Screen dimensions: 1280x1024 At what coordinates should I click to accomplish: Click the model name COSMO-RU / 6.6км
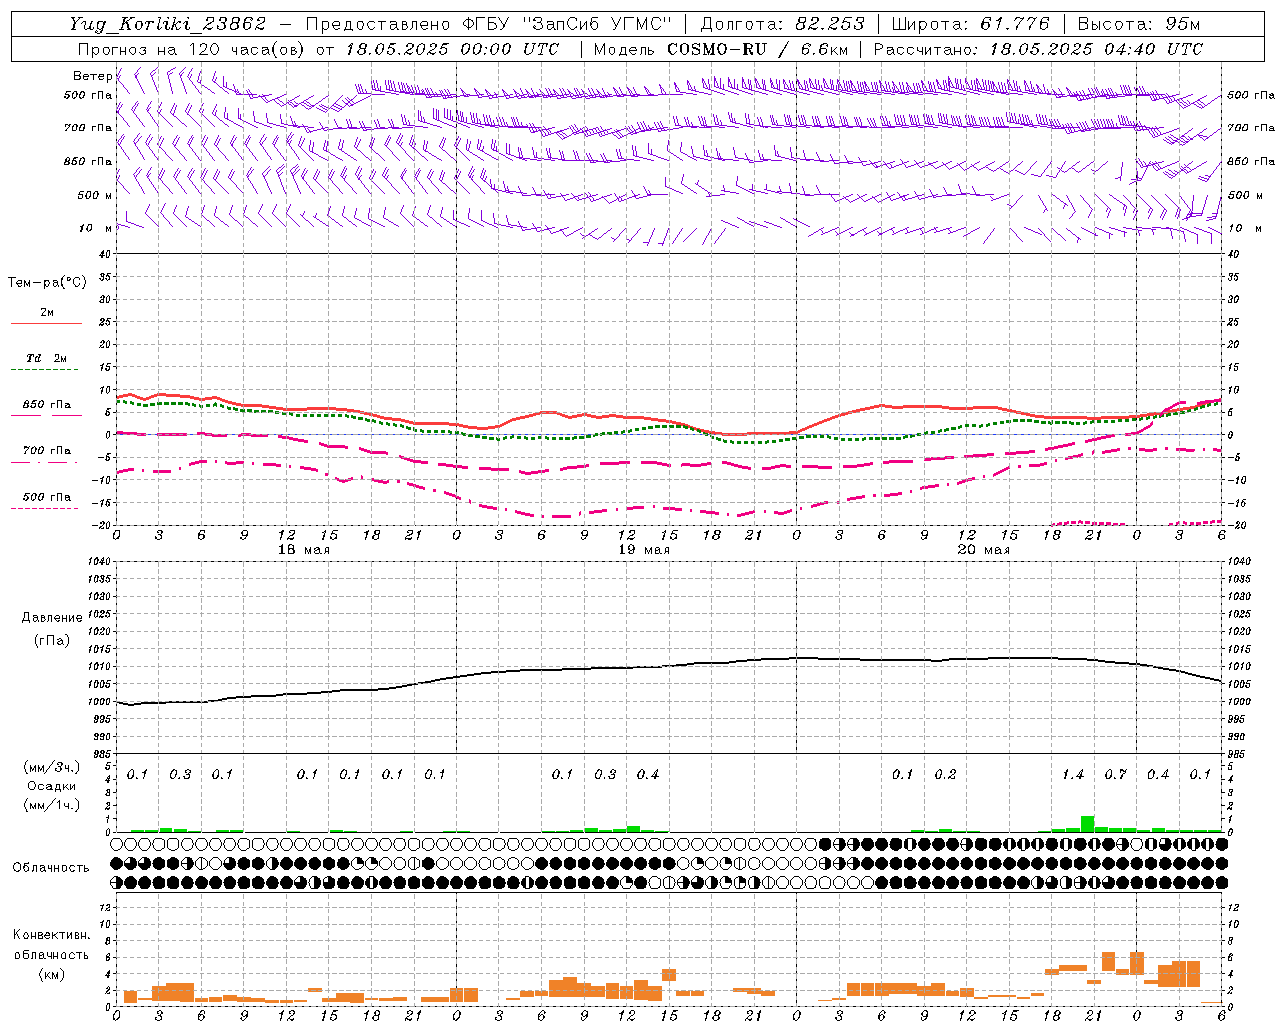click(757, 49)
